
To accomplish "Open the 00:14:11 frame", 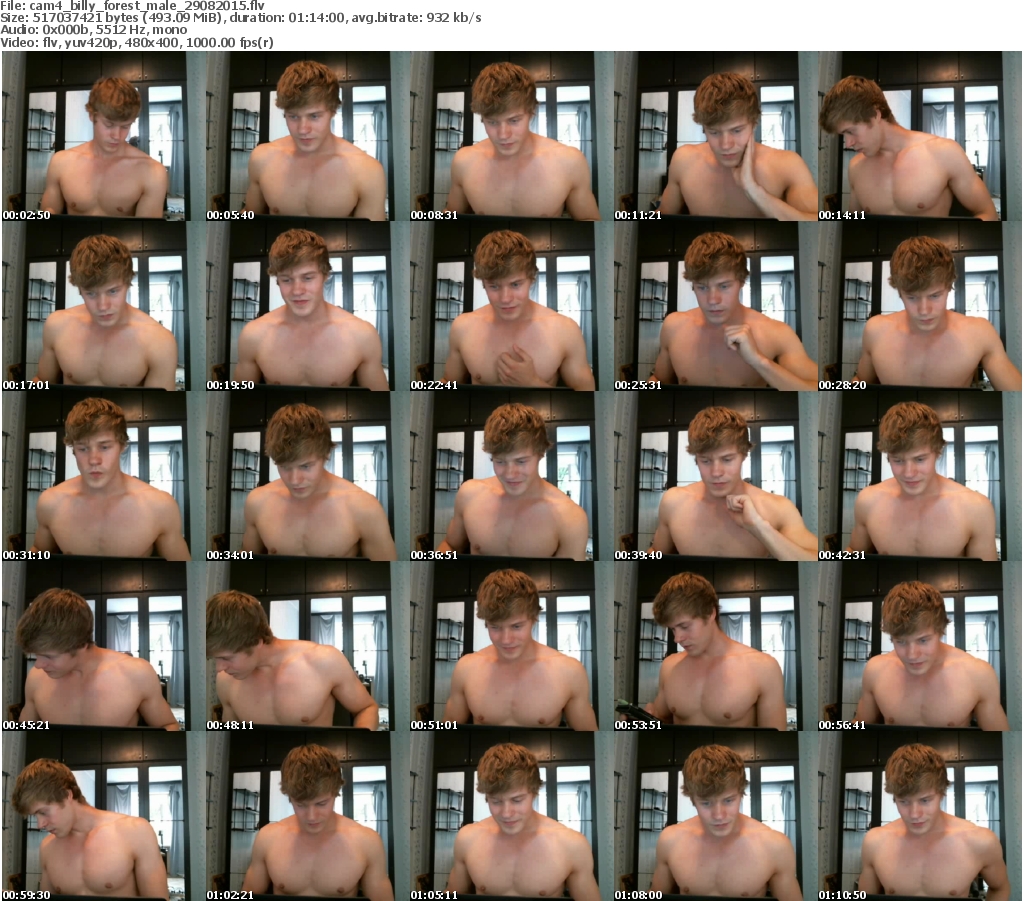I will pyautogui.click(x=920, y=136).
